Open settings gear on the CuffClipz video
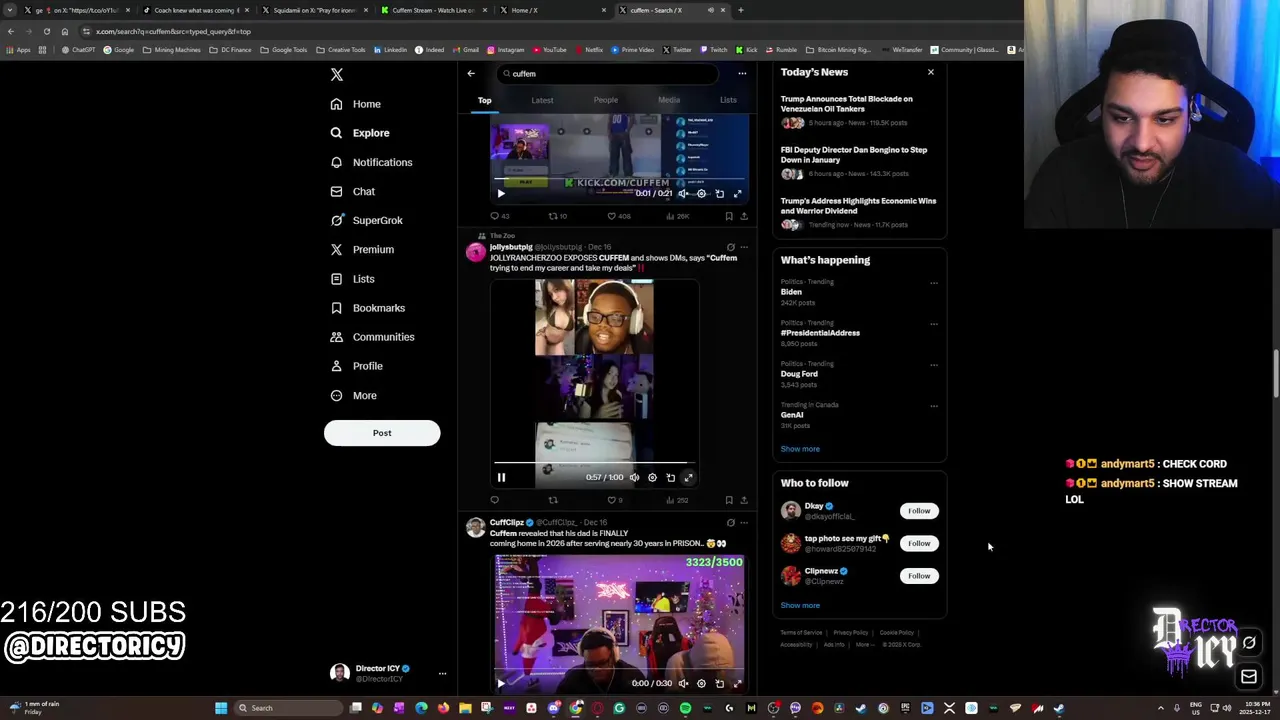Viewport: 1280px width, 720px height. [701, 684]
